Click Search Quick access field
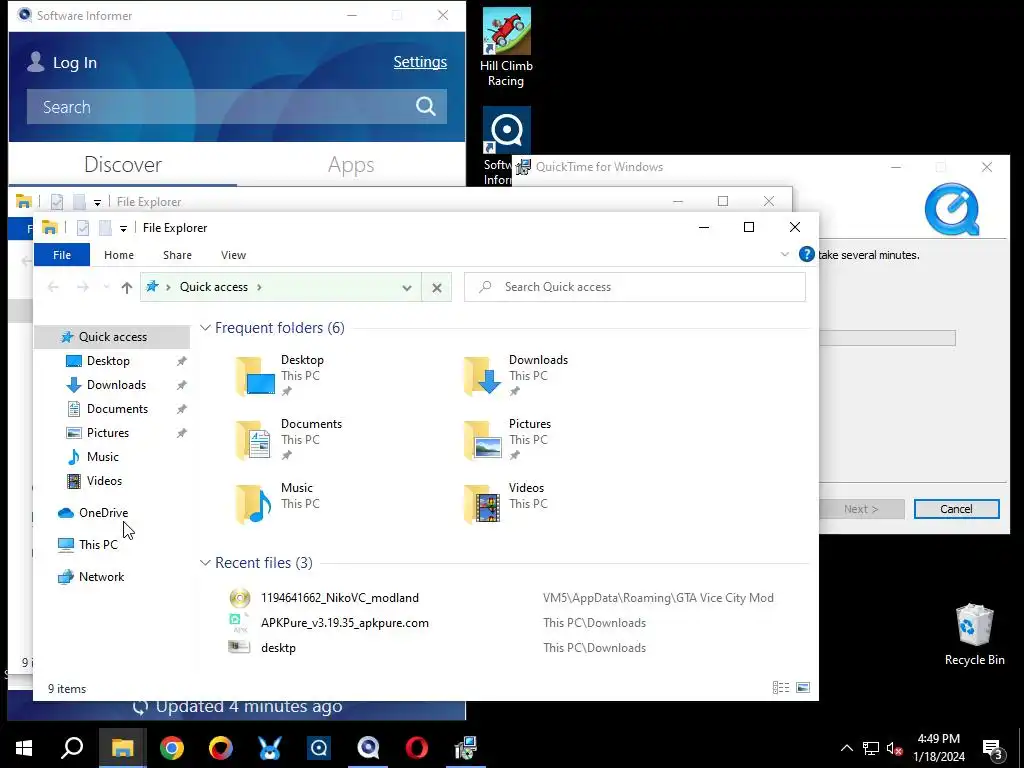 coord(635,287)
